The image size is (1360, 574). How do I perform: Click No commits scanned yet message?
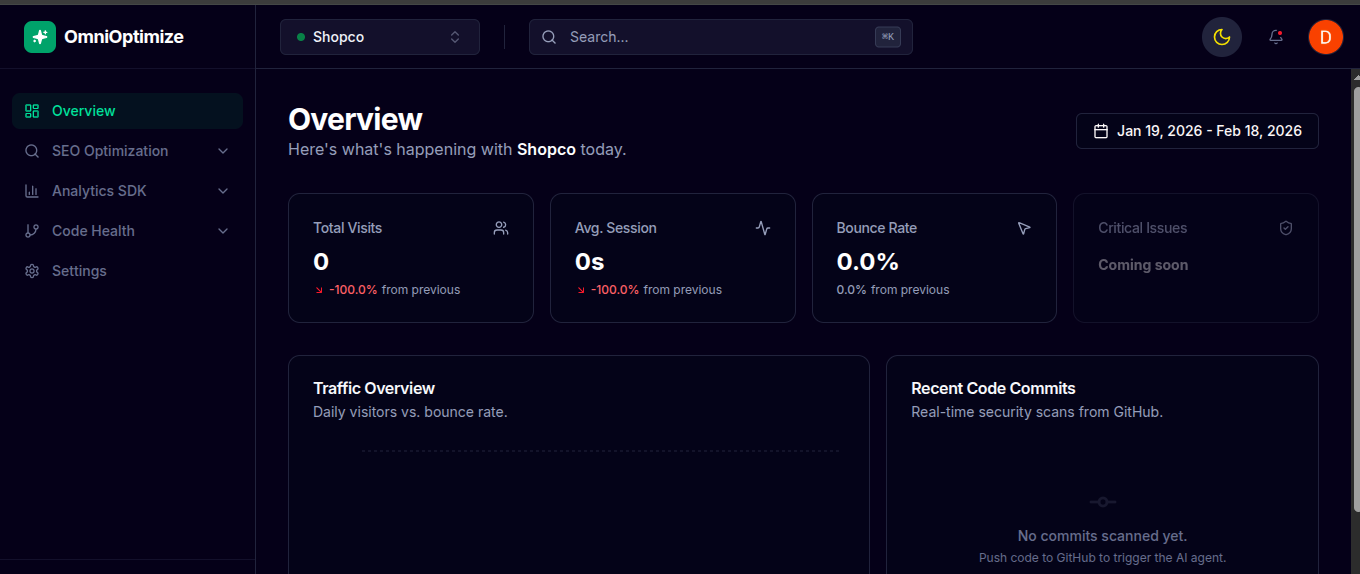(x=1102, y=536)
